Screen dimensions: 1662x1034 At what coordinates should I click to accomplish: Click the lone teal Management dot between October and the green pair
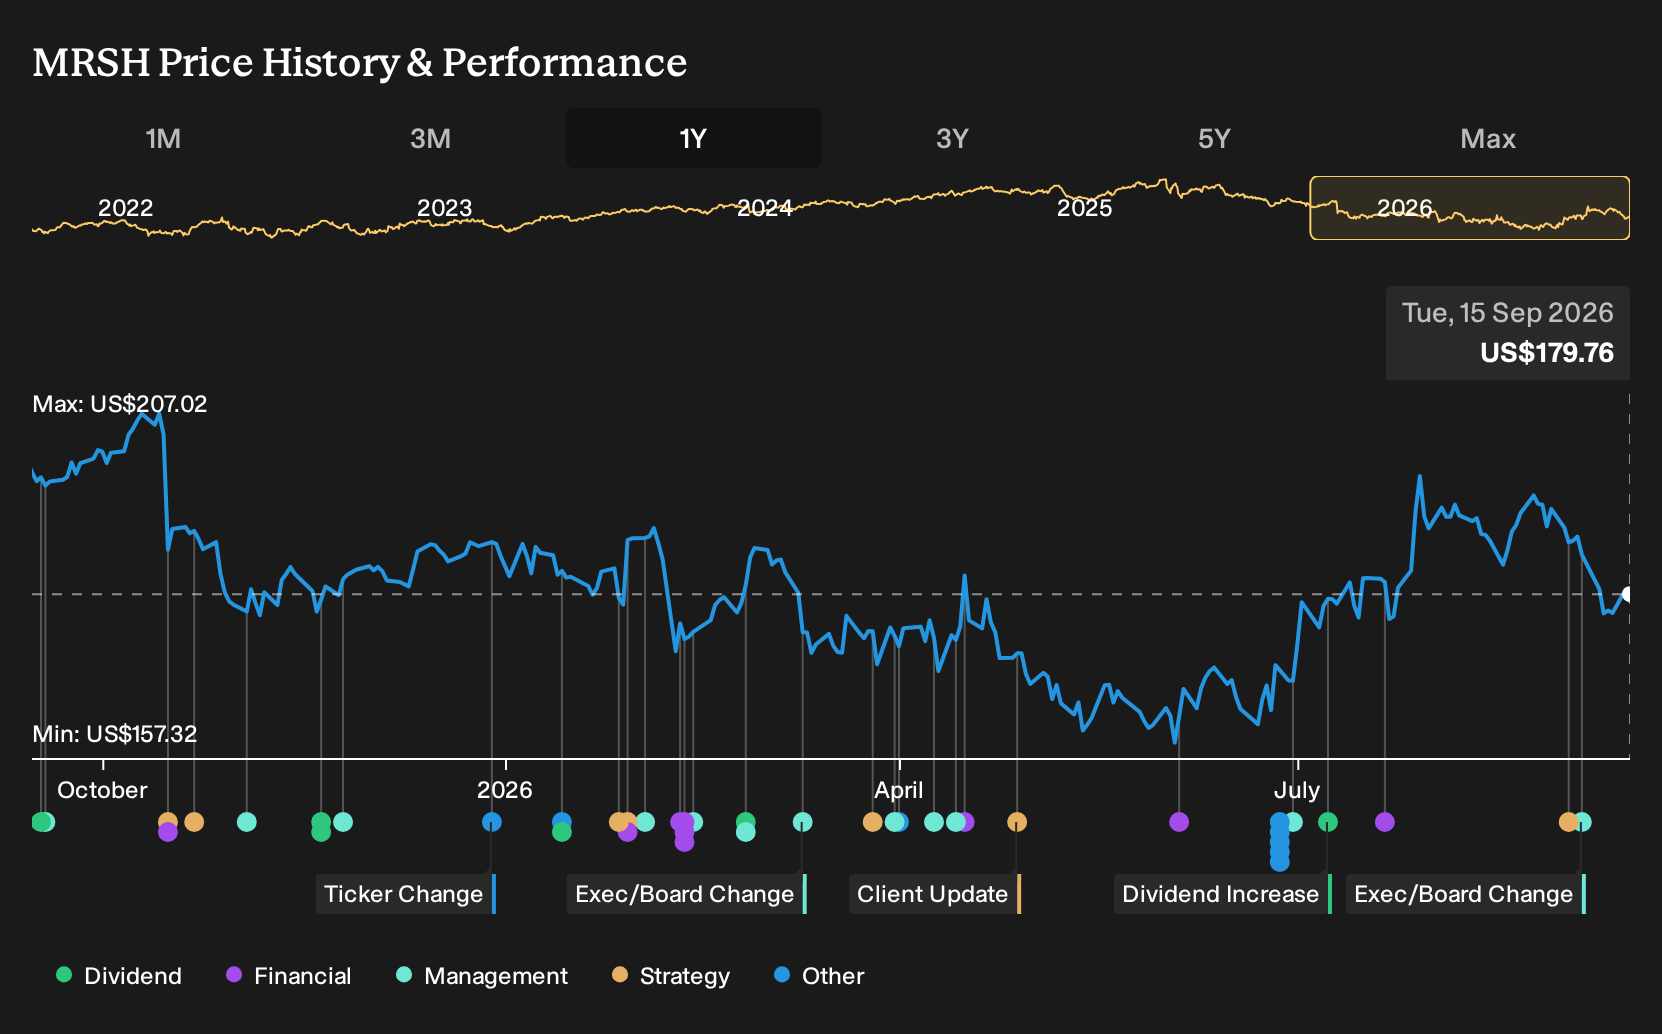(247, 822)
